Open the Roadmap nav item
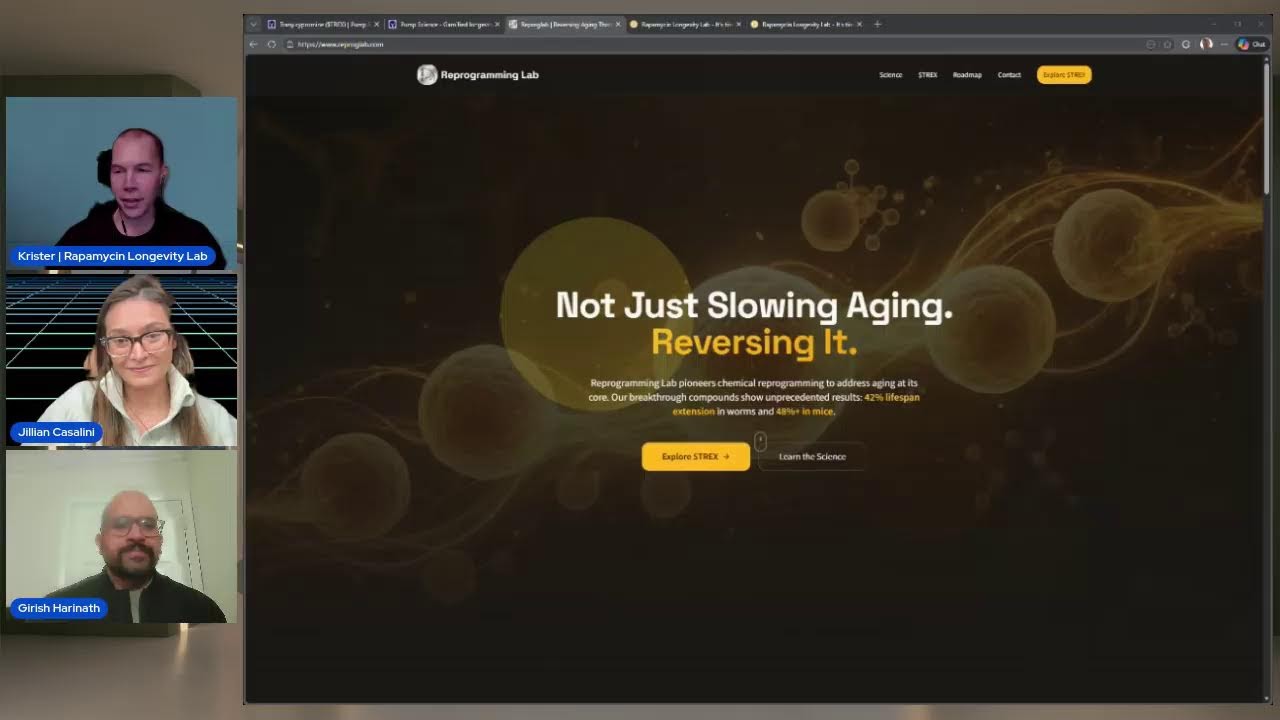Screen dimensions: 1280x720 (x=967, y=75)
